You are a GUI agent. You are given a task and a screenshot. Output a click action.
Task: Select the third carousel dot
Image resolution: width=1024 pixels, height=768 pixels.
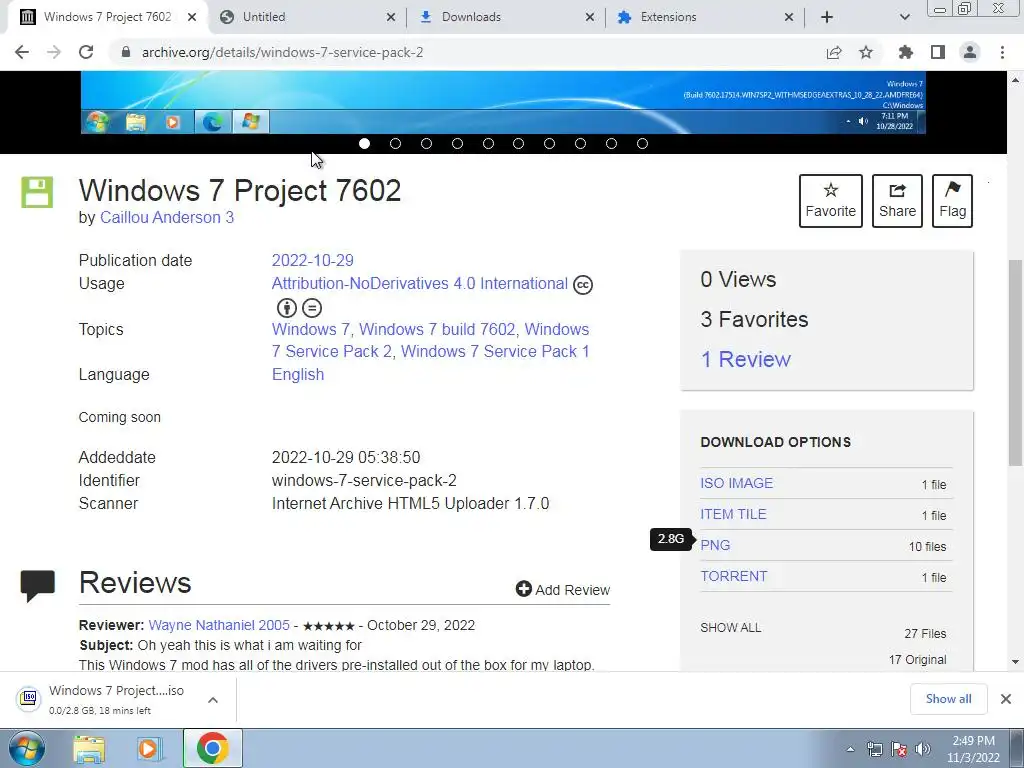click(426, 144)
